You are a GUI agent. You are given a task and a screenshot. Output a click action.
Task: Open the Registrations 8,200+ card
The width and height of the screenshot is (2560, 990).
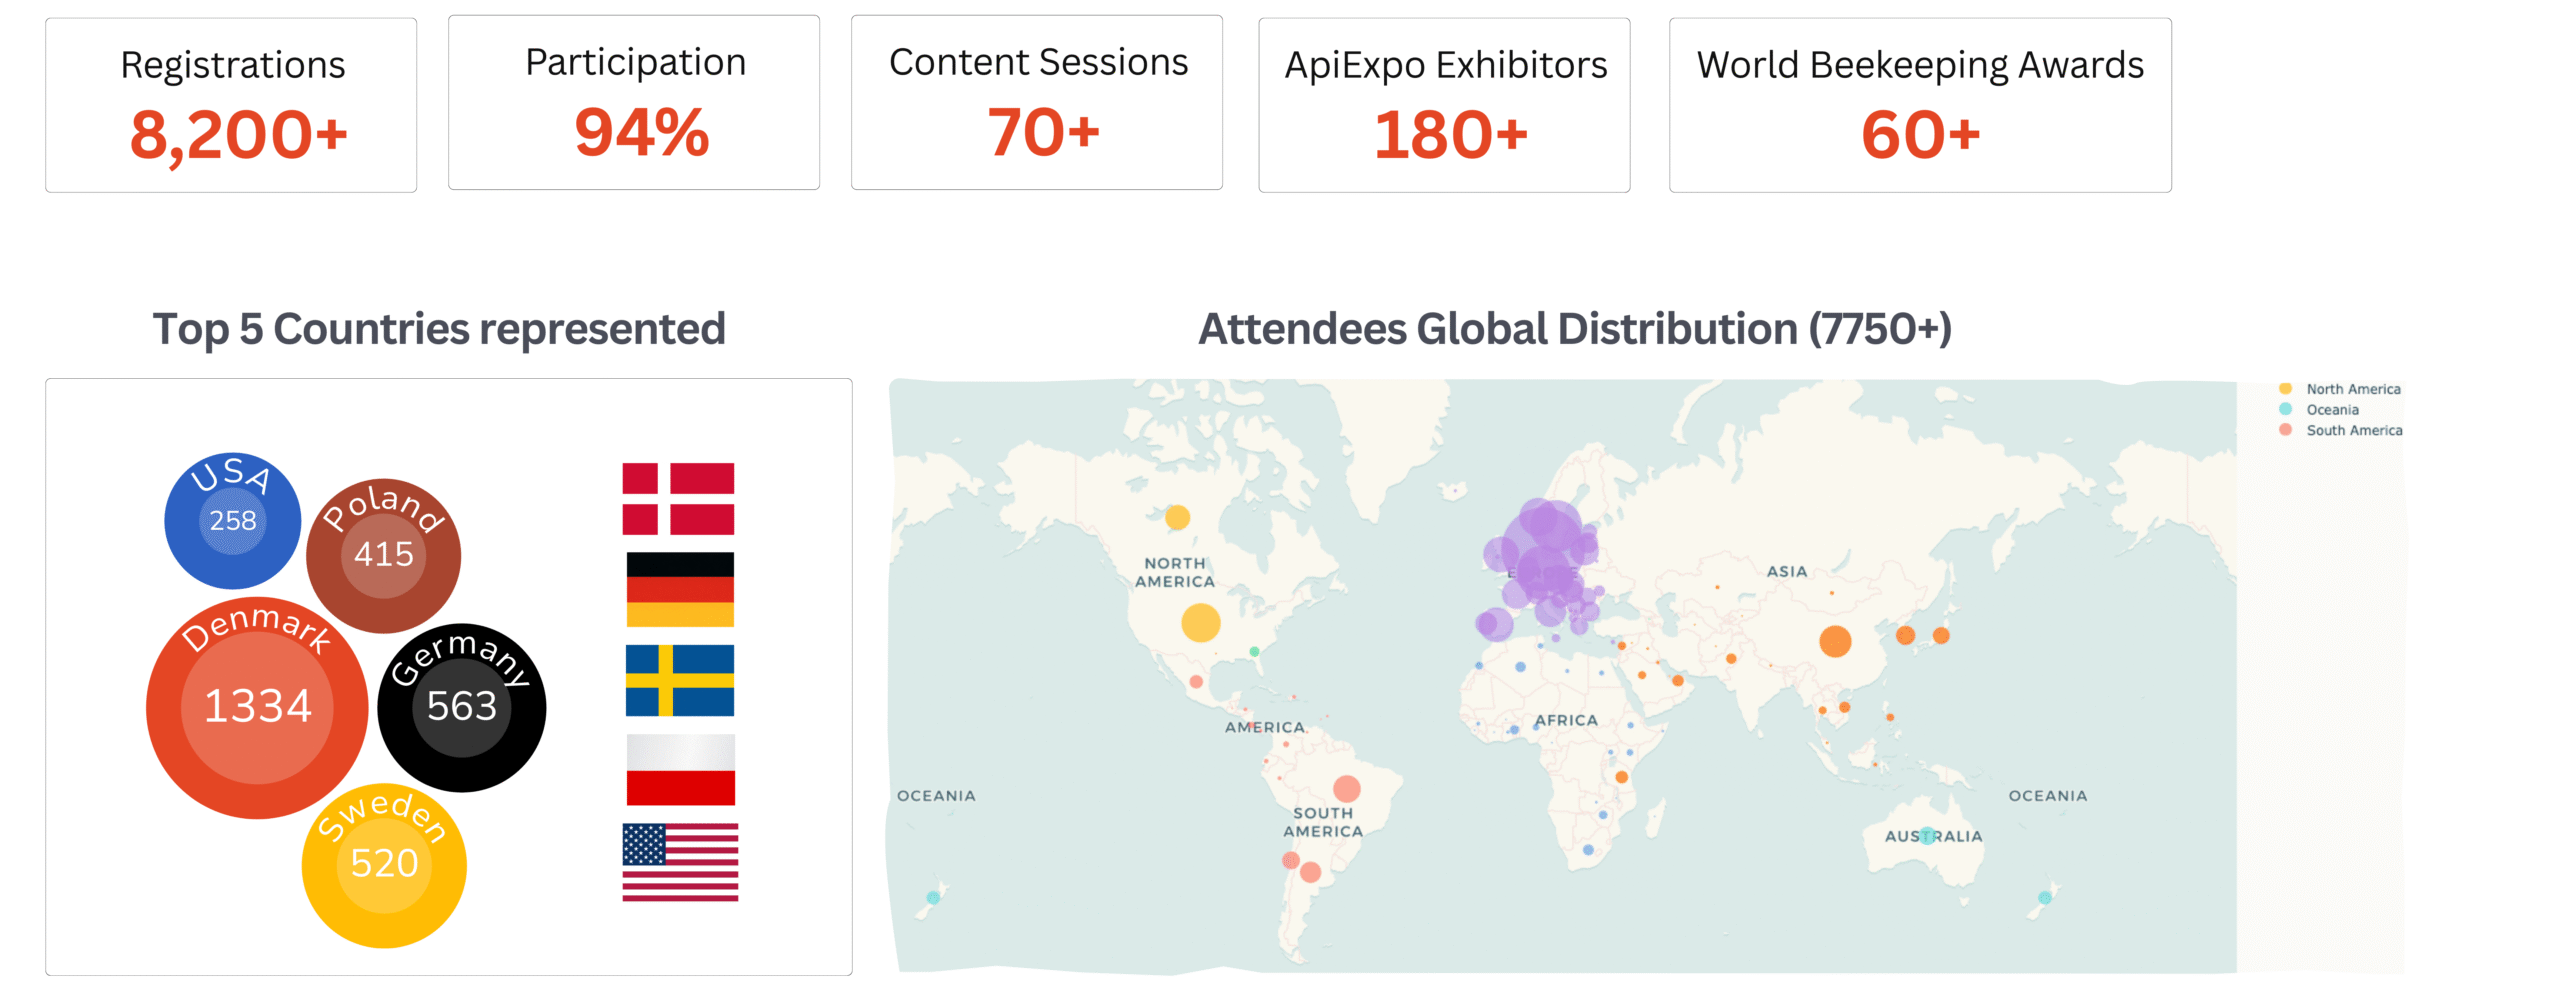click(231, 105)
